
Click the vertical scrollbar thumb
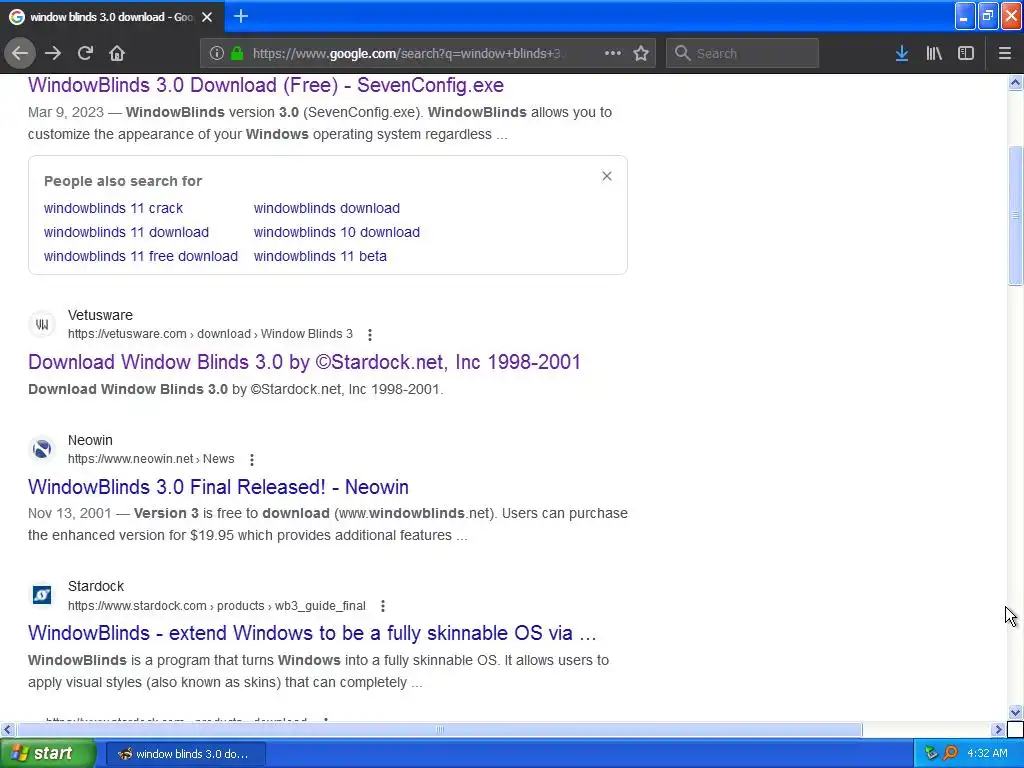click(1015, 216)
